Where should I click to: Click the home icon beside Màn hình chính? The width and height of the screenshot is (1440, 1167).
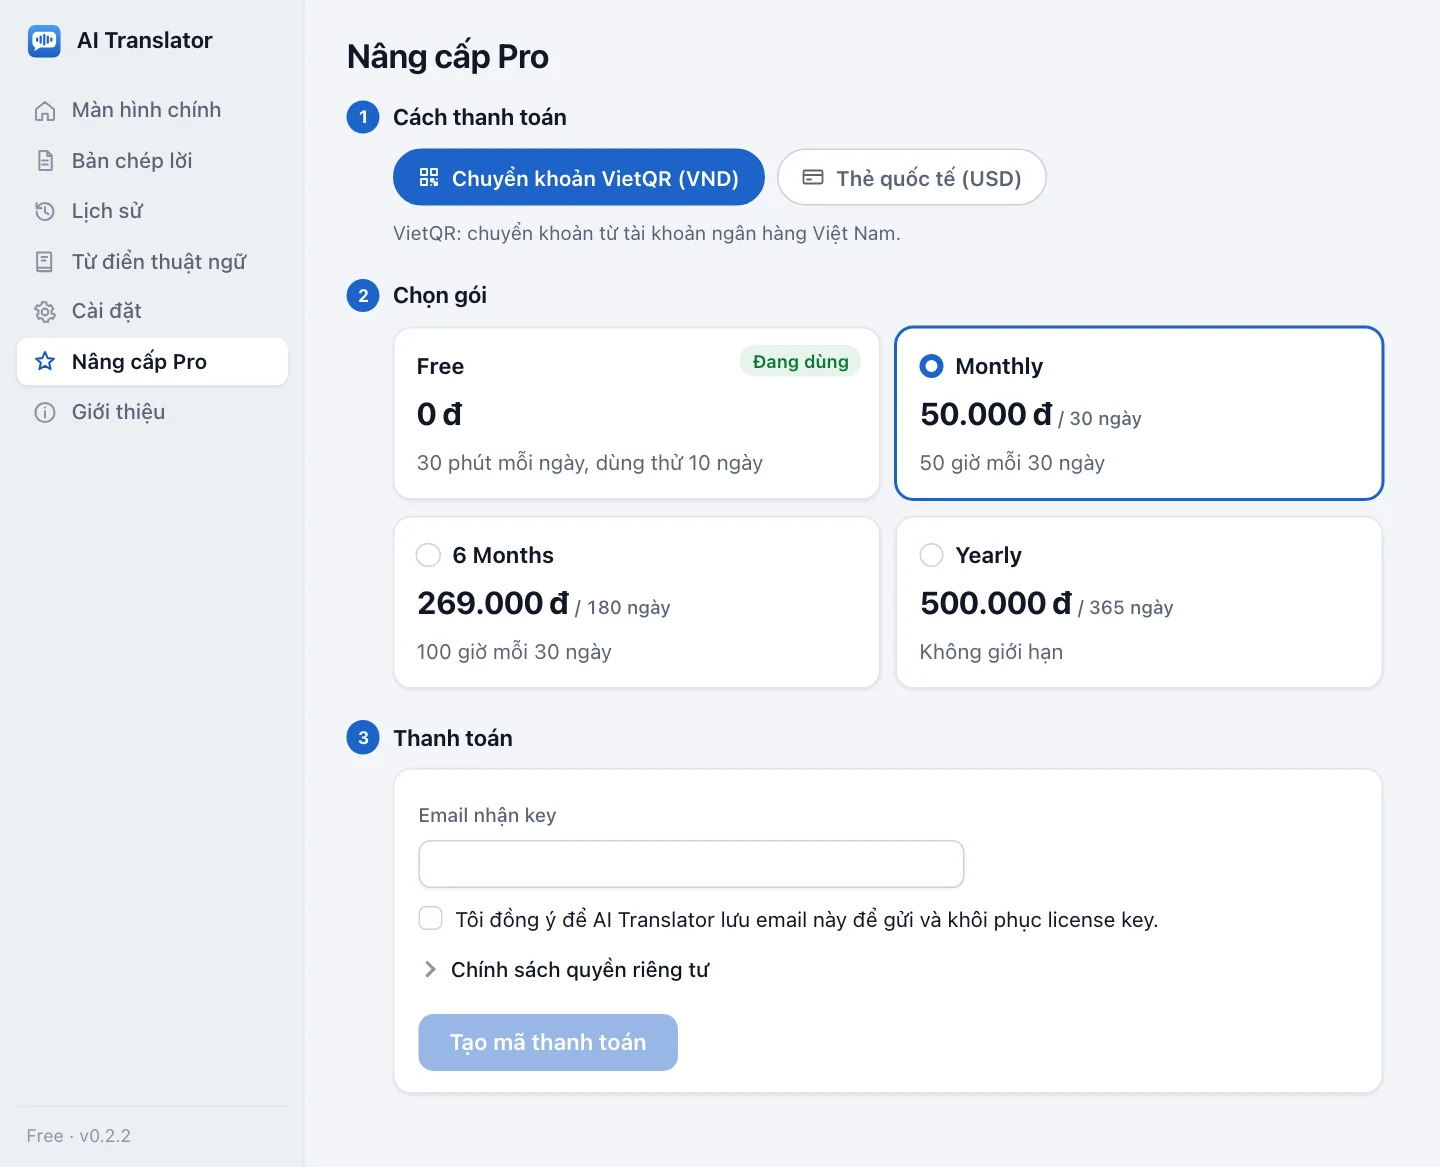[45, 111]
